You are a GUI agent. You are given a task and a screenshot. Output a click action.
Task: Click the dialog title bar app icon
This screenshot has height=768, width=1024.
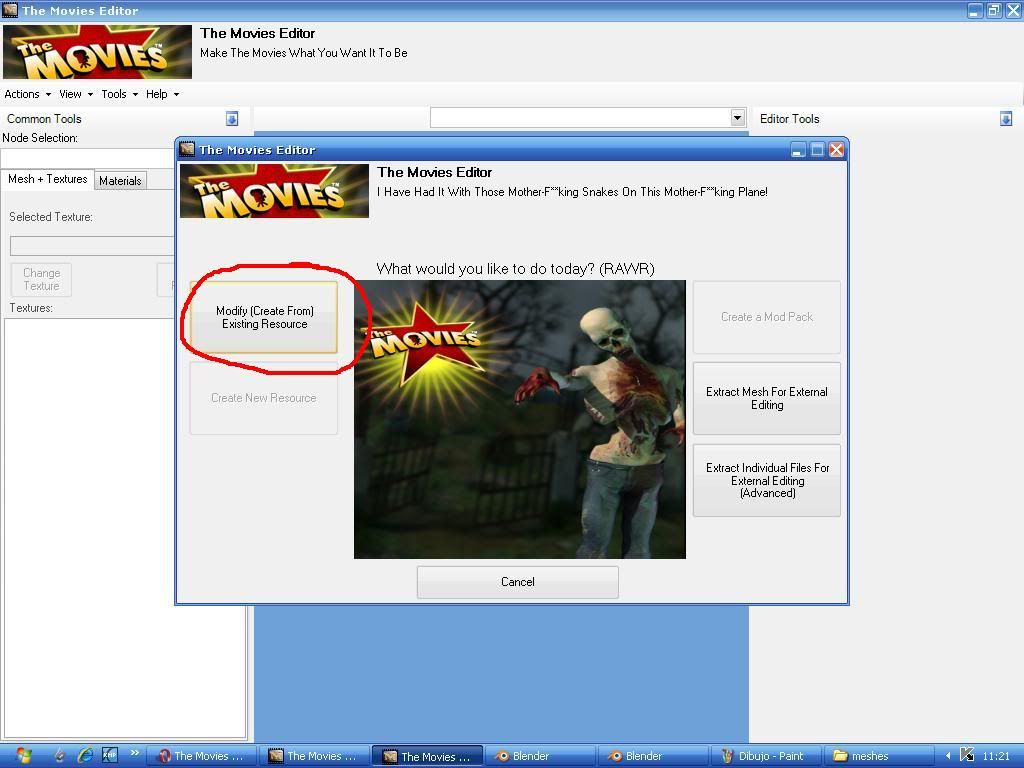[x=187, y=149]
